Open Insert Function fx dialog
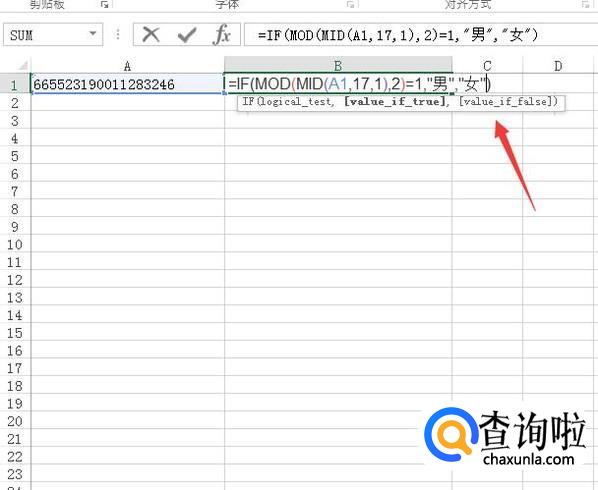 tap(222, 35)
